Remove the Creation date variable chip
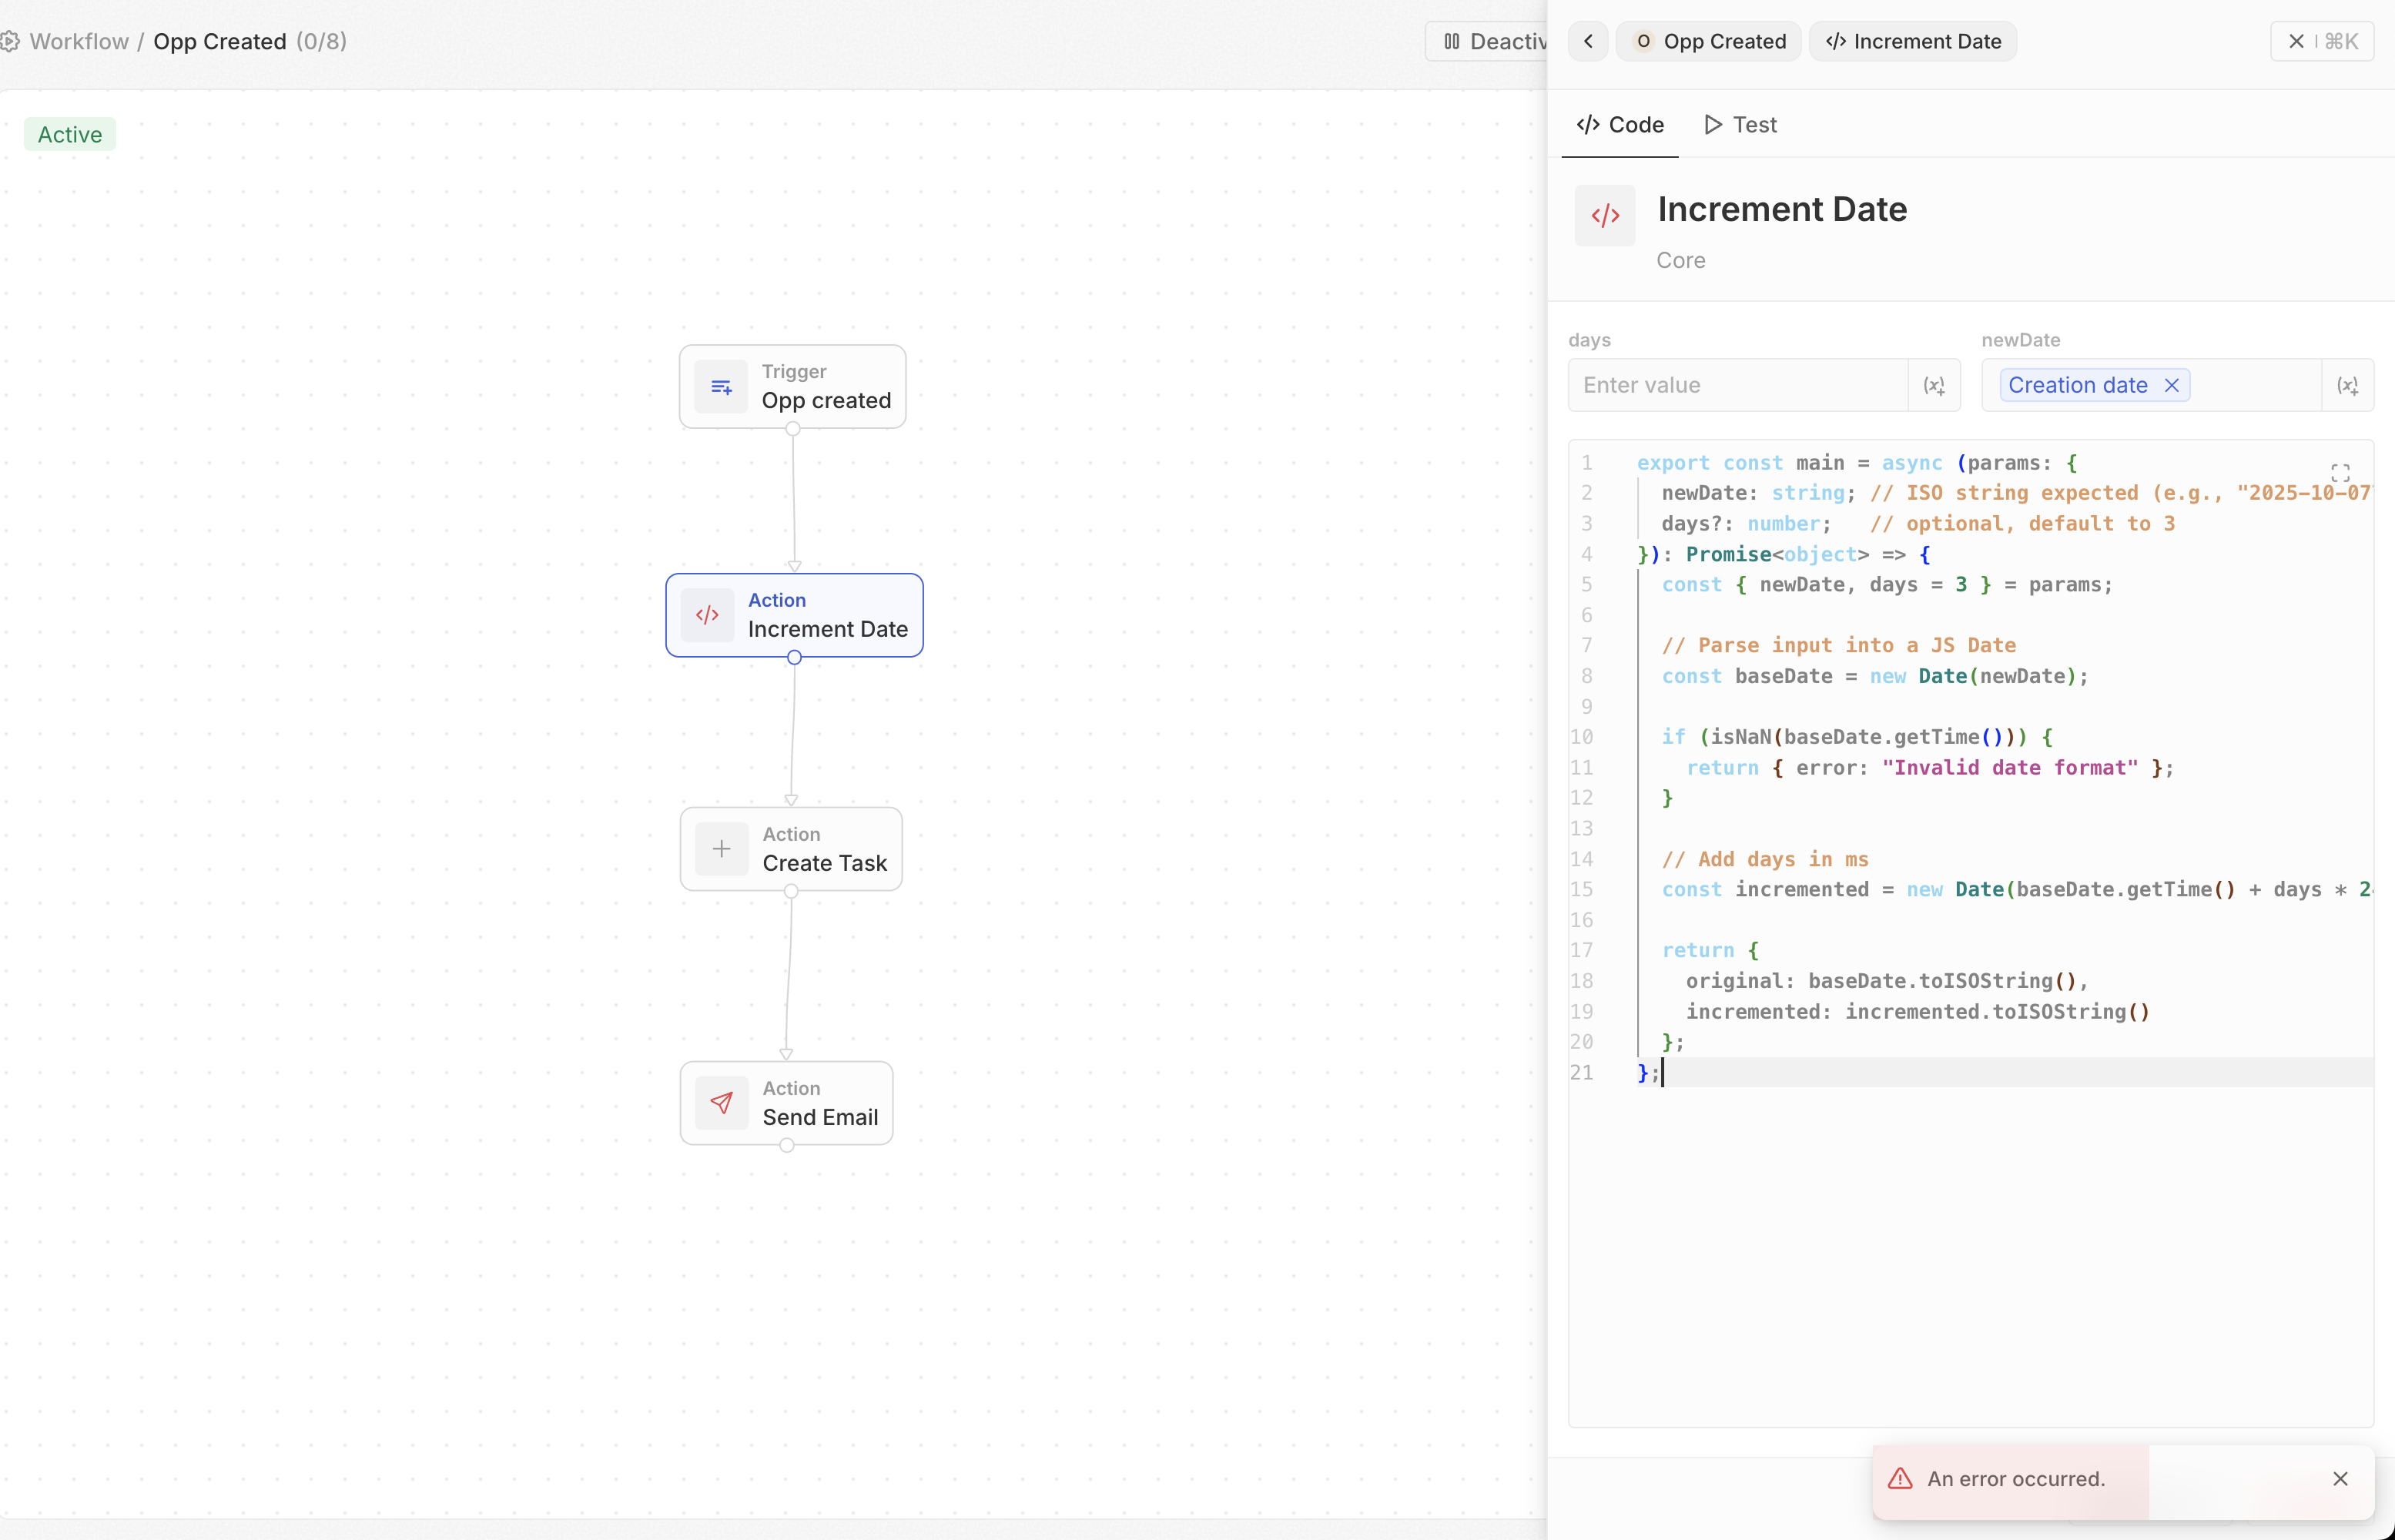The height and width of the screenshot is (1540, 2395). pyautogui.click(x=2171, y=386)
